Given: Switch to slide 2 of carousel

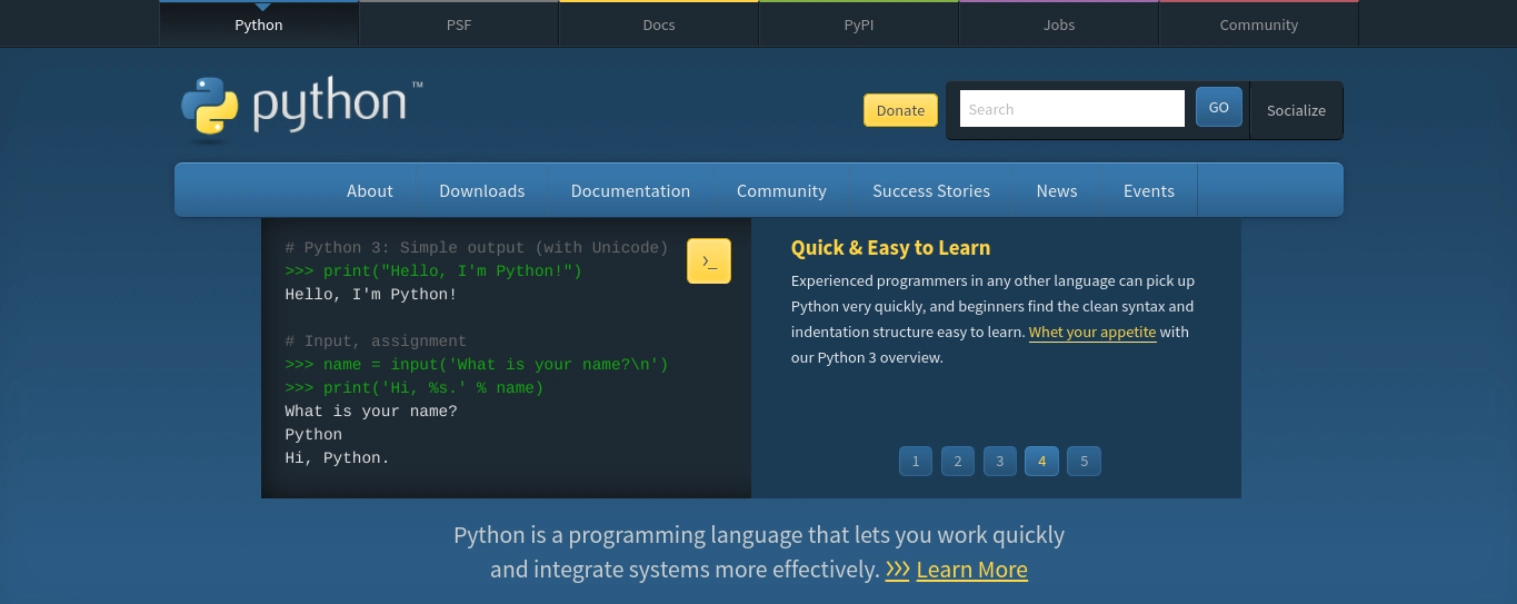Looking at the screenshot, I should pos(957,461).
